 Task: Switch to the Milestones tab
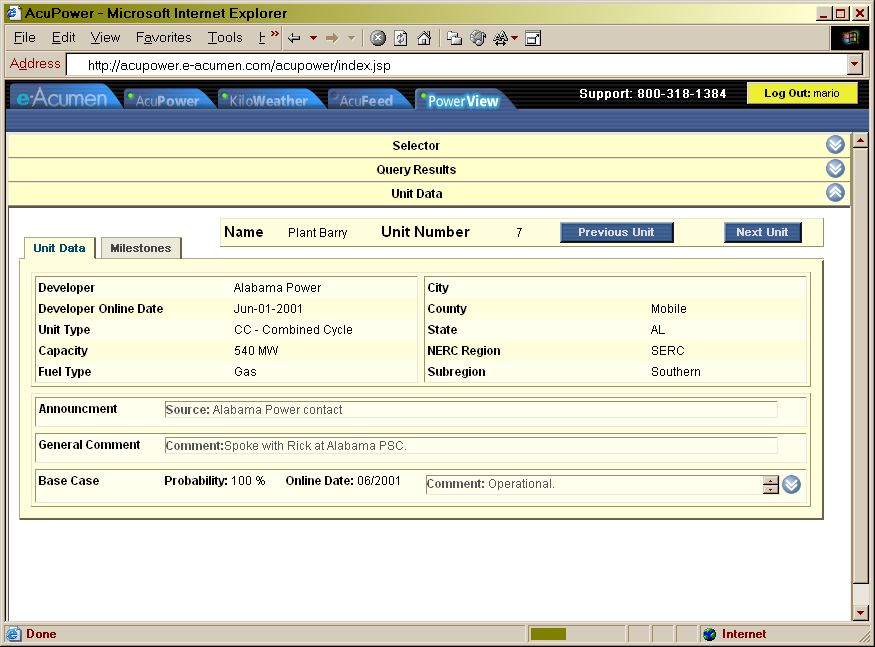tap(140, 247)
